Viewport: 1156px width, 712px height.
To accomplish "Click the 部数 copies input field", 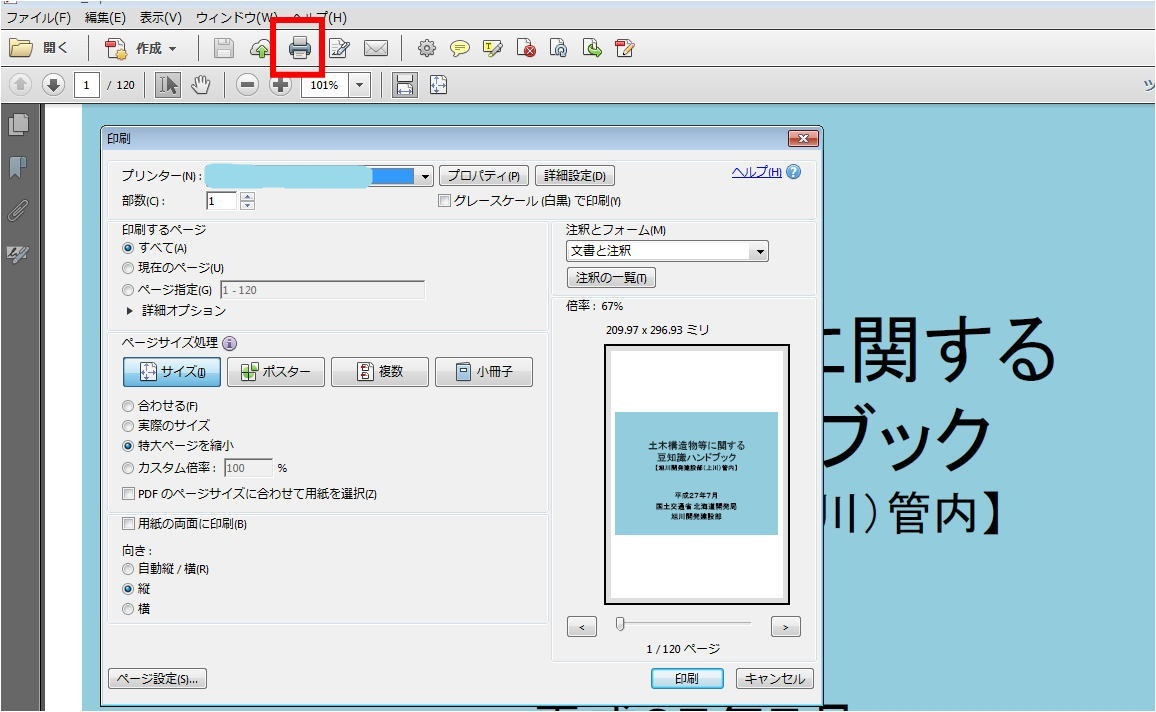I will (222, 201).
